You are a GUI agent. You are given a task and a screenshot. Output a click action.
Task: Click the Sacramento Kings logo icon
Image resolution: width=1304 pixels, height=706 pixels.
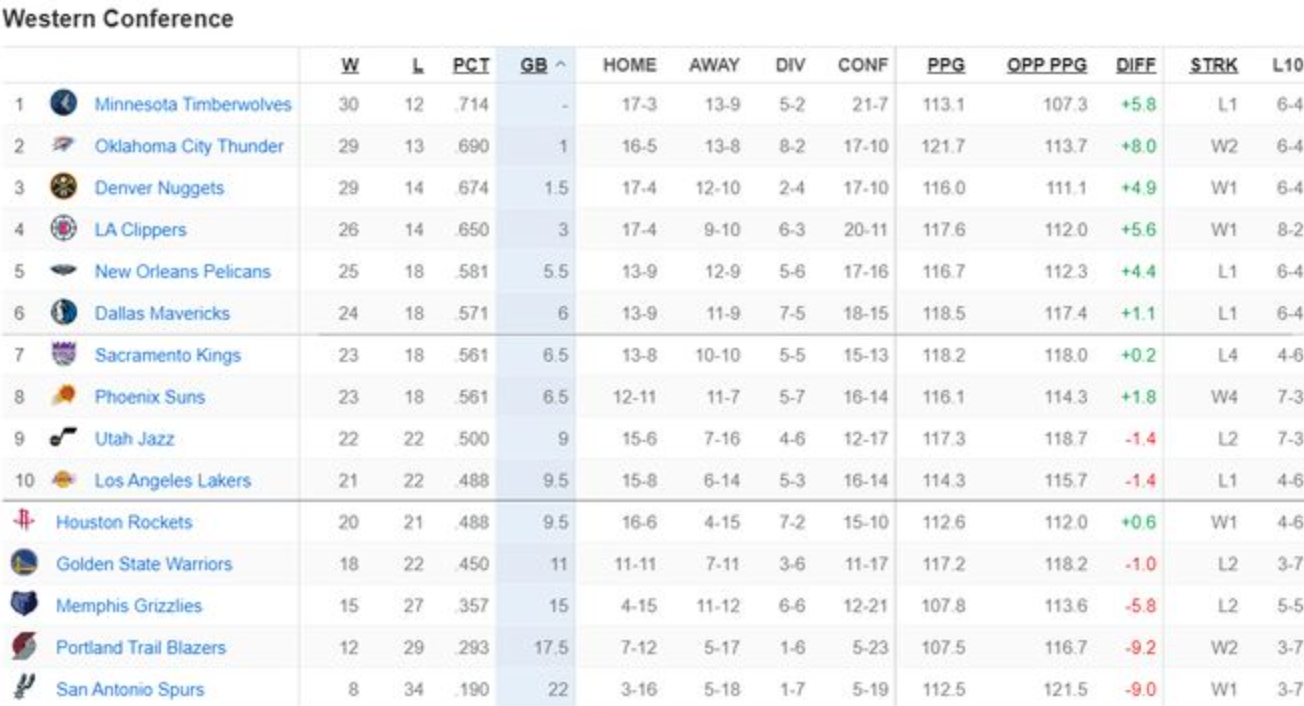coord(63,354)
